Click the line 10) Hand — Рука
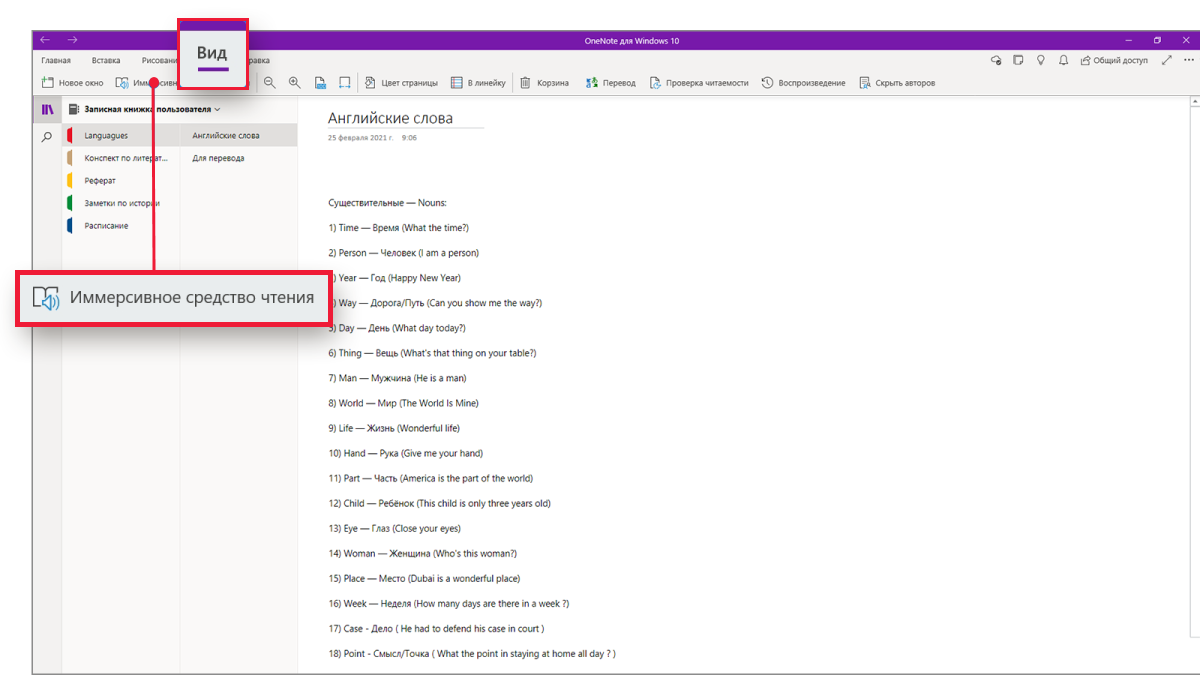 [405, 453]
